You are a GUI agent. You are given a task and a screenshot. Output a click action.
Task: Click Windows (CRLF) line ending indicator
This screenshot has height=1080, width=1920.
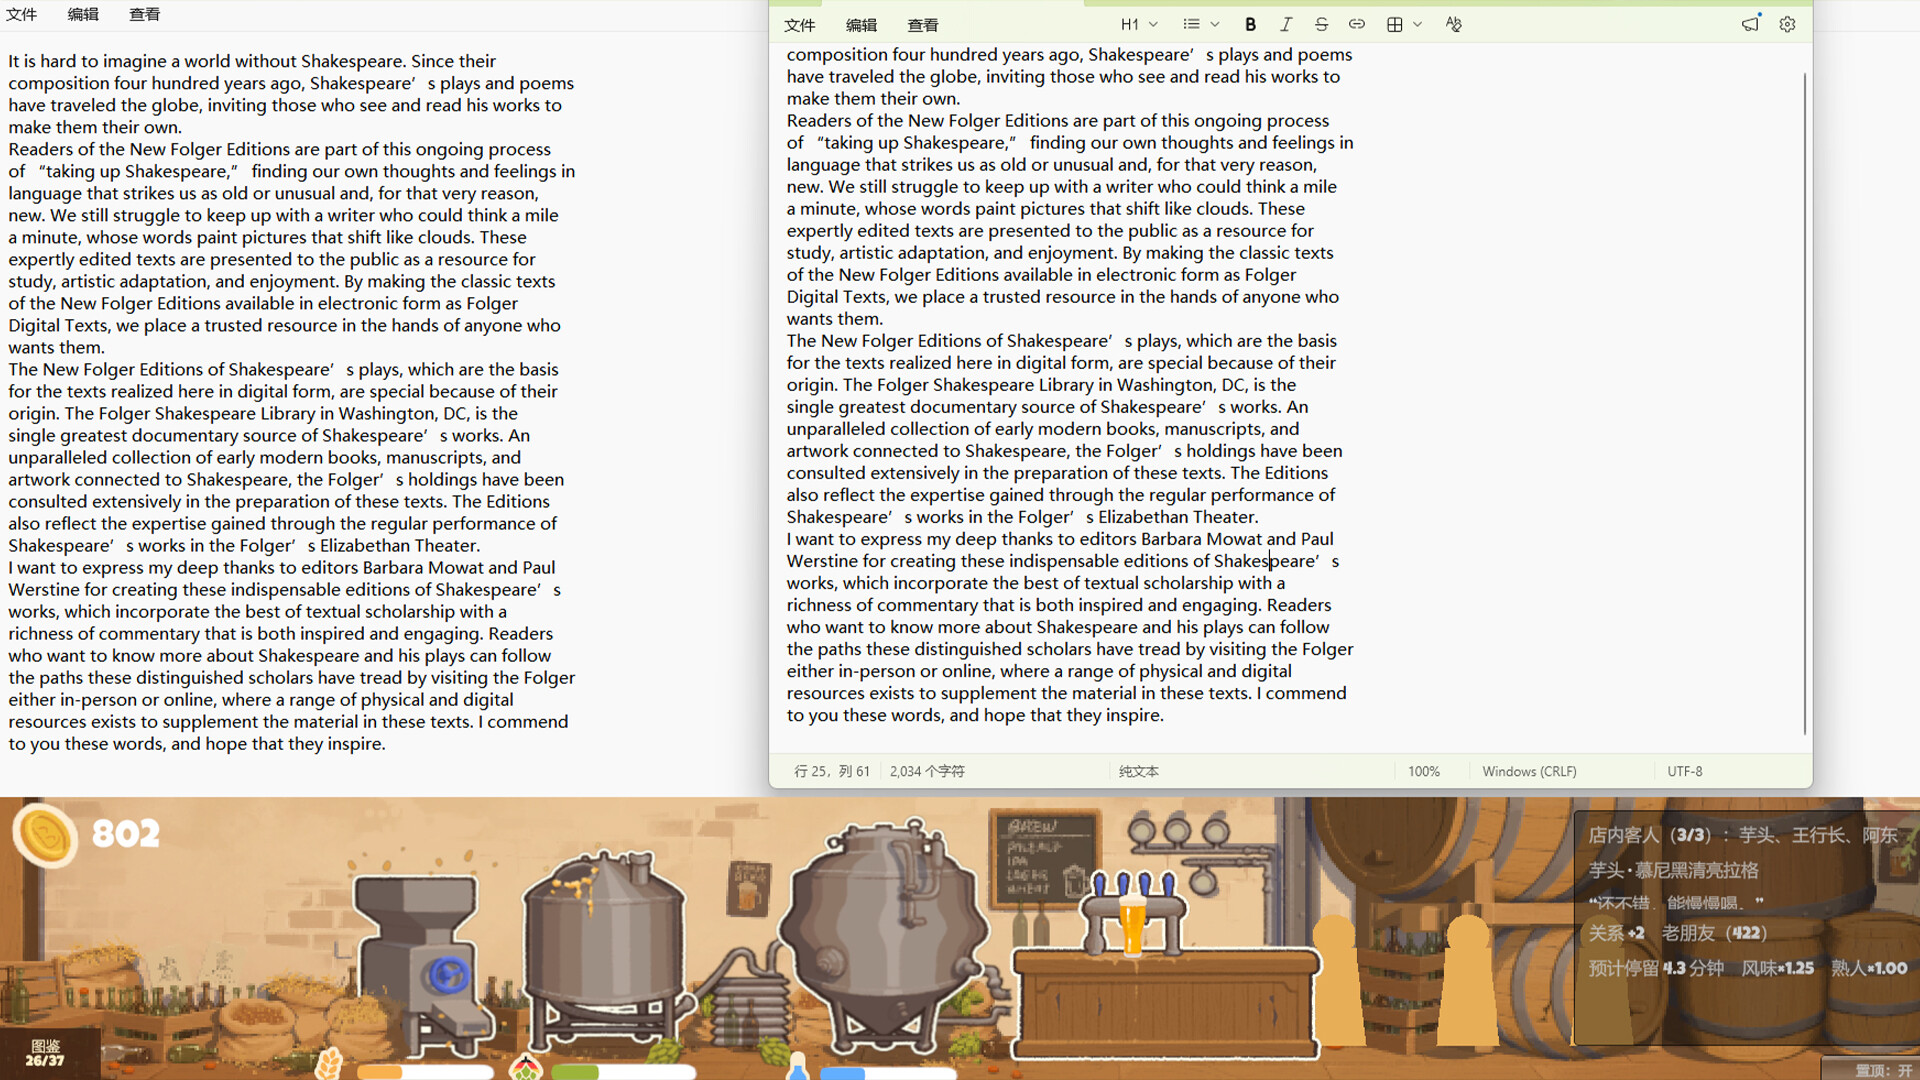pyautogui.click(x=1529, y=771)
